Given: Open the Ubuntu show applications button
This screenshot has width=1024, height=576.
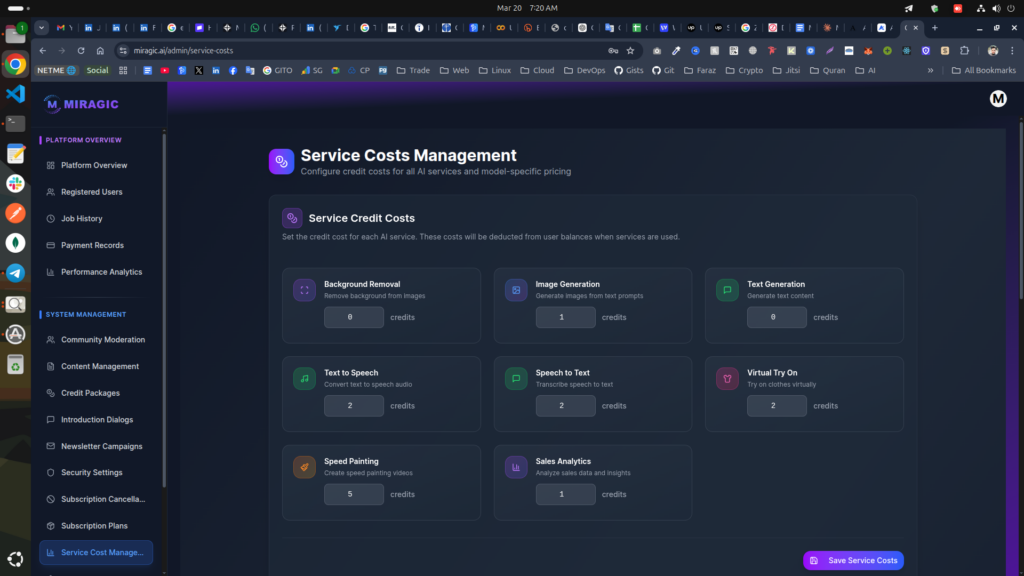Looking at the screenshot, I should [x=15, y=559].
